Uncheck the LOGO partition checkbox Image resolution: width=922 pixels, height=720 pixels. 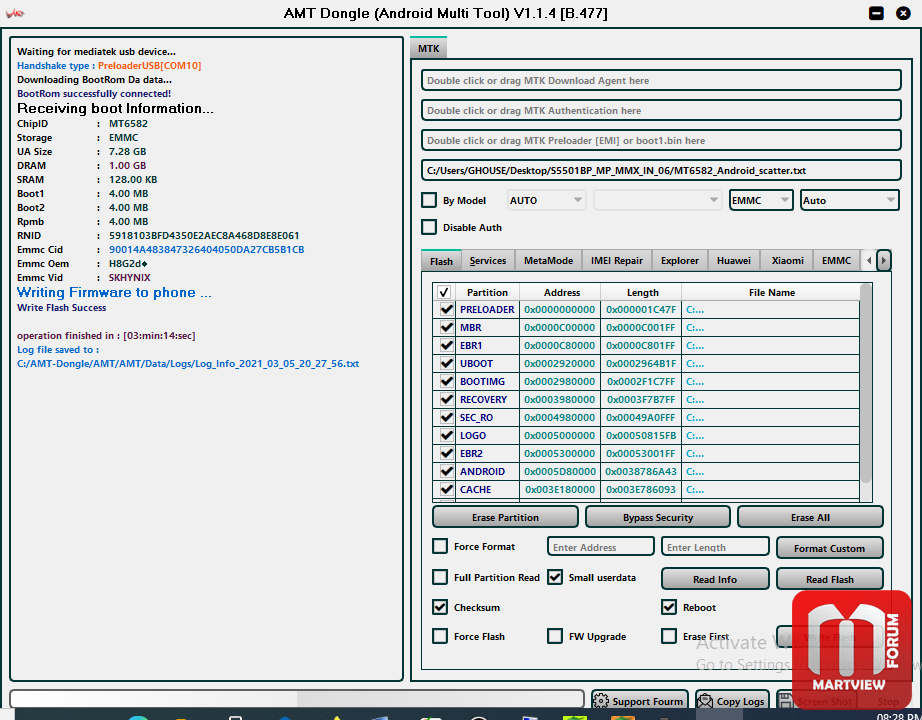446,435
